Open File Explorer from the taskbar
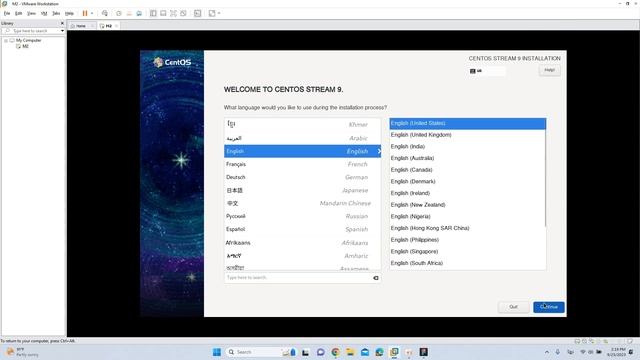The image size is (640, 360). pos(350,352)
